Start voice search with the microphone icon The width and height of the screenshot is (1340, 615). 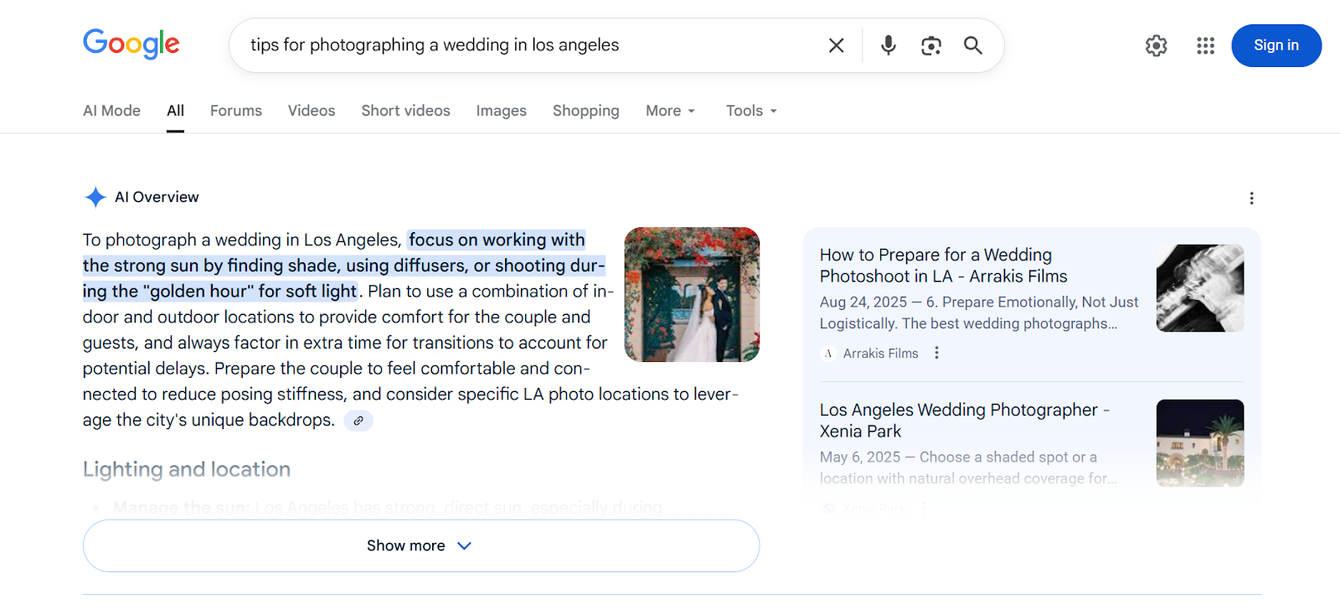pyautogui.click(x=888, y=45)
